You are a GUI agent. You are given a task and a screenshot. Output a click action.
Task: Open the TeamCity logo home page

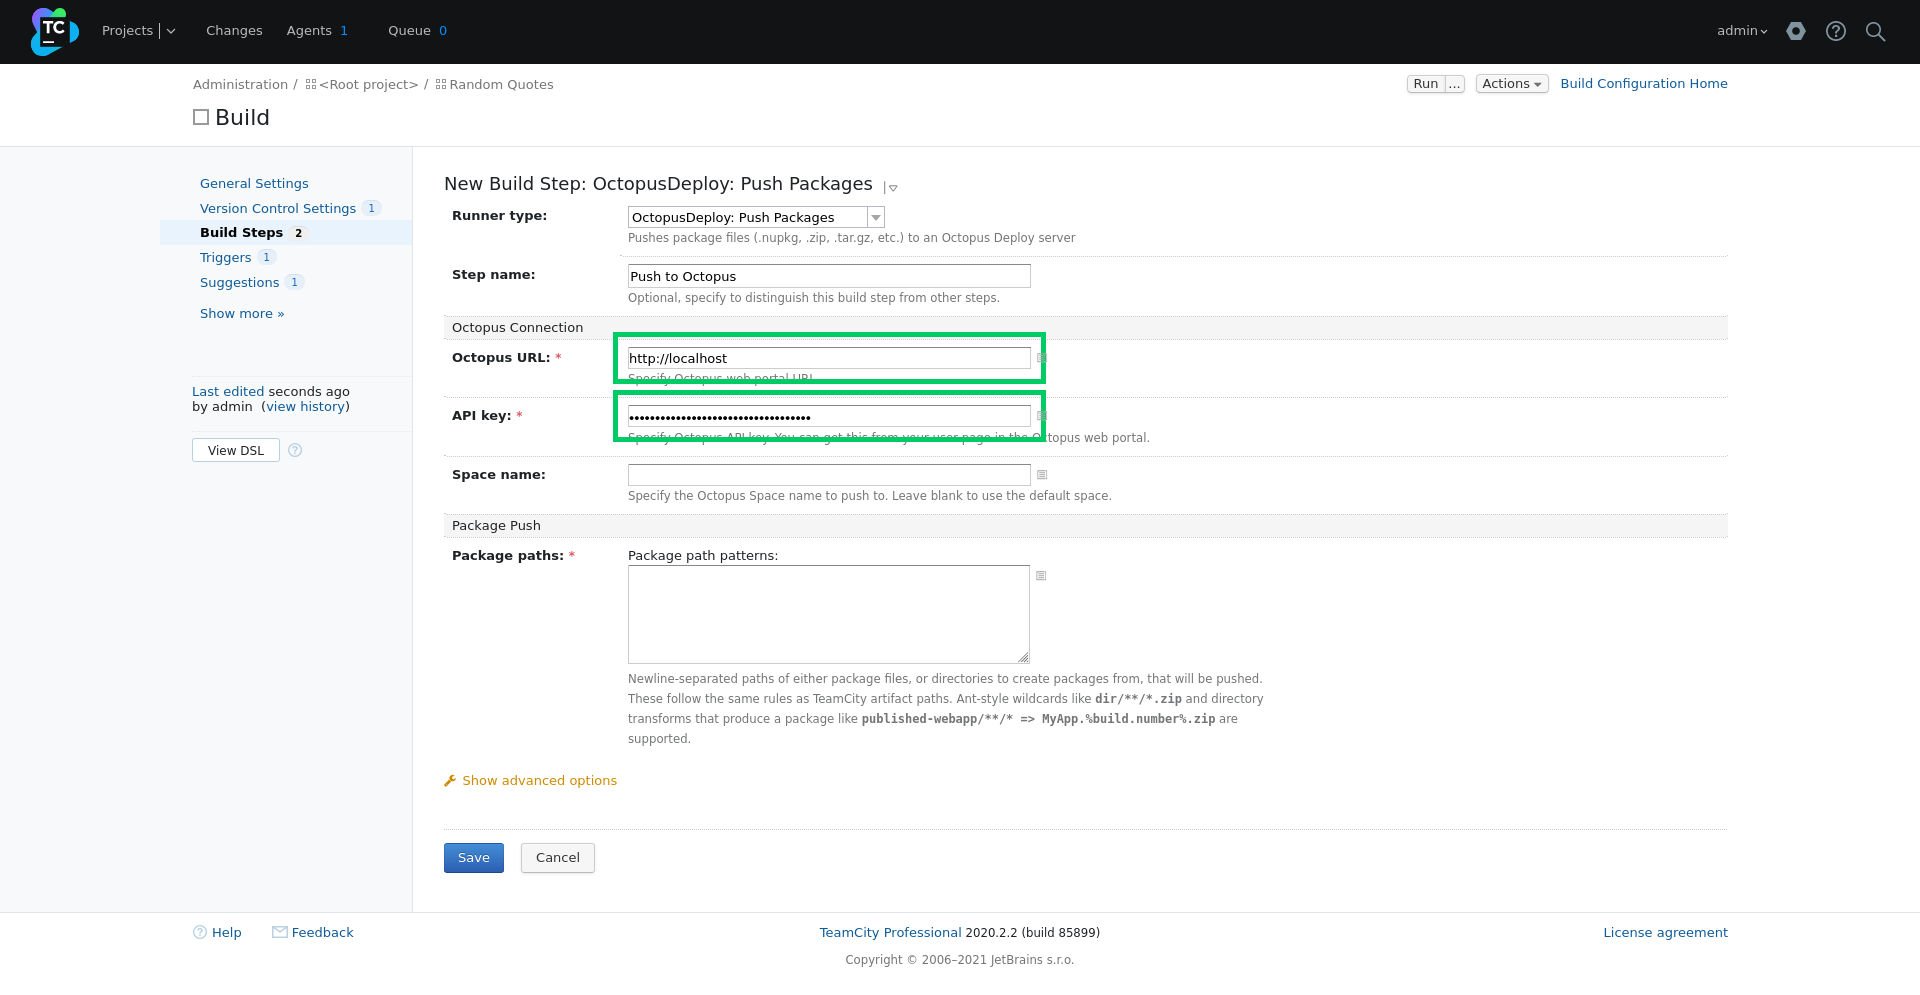54,31
